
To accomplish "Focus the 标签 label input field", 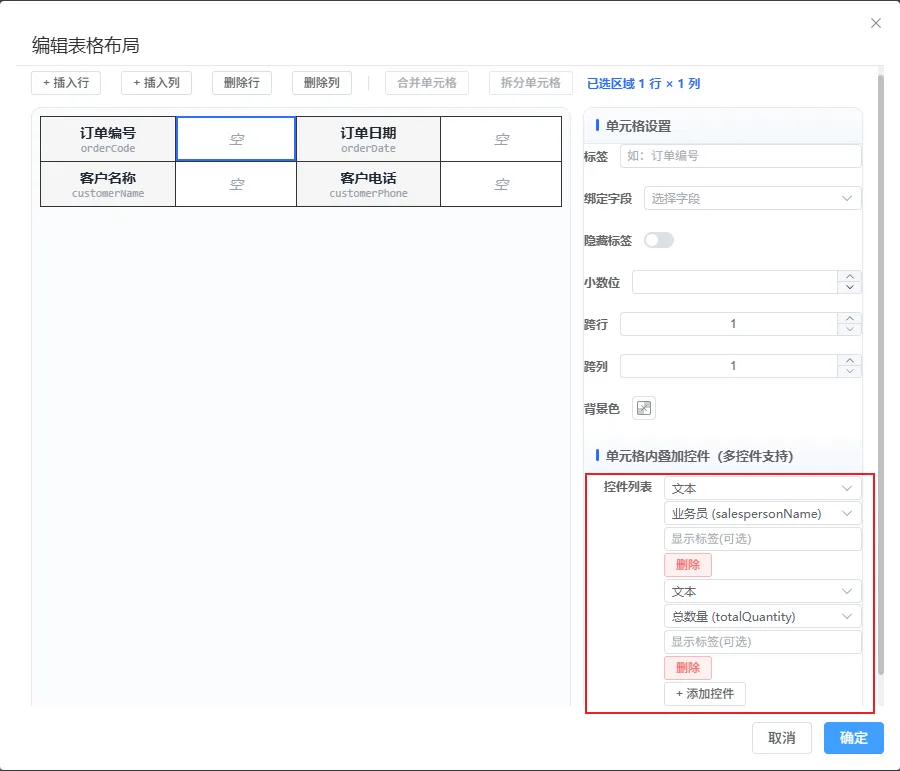I will pos(740,156).
